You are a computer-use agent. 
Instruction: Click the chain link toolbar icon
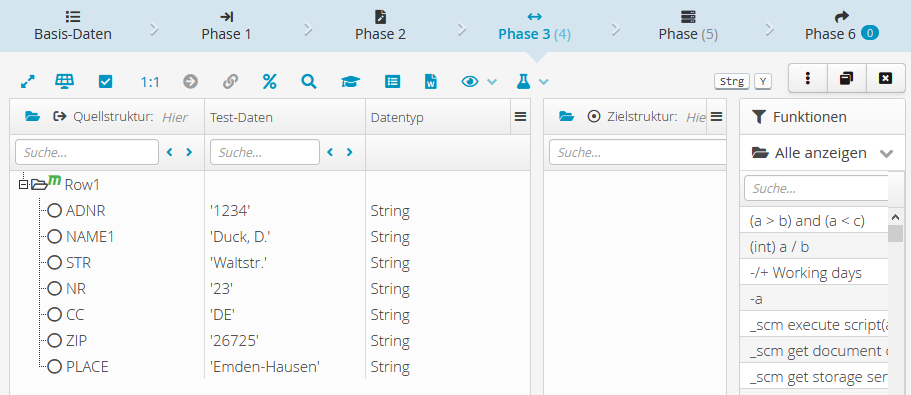[x=231, y=82]
